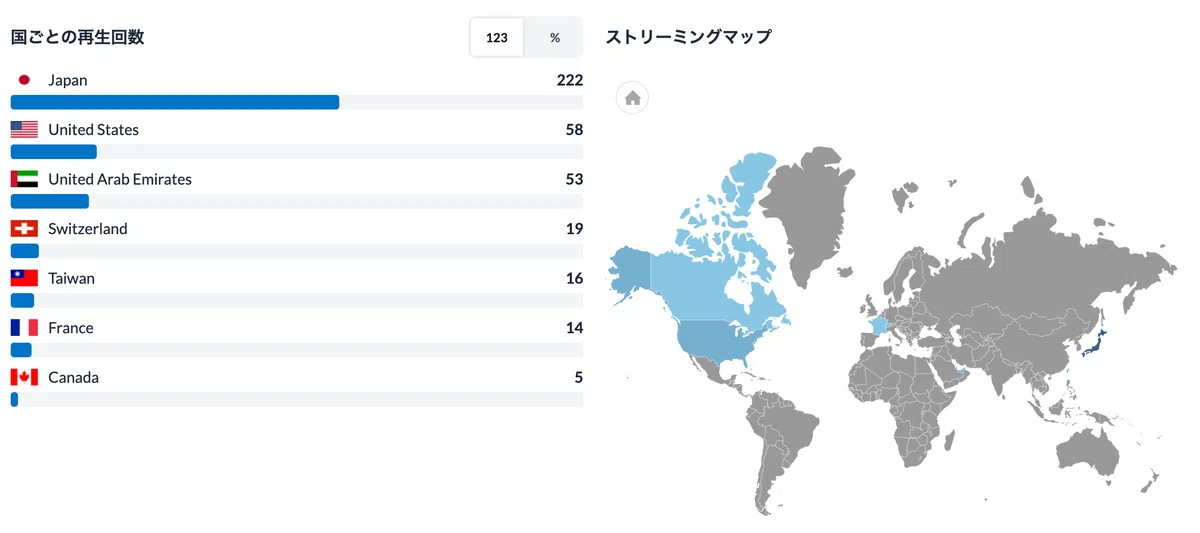This screenshot has height=533, width=1200.
Task: Click the United Arab Emirates country label
Action: point(120,179)
